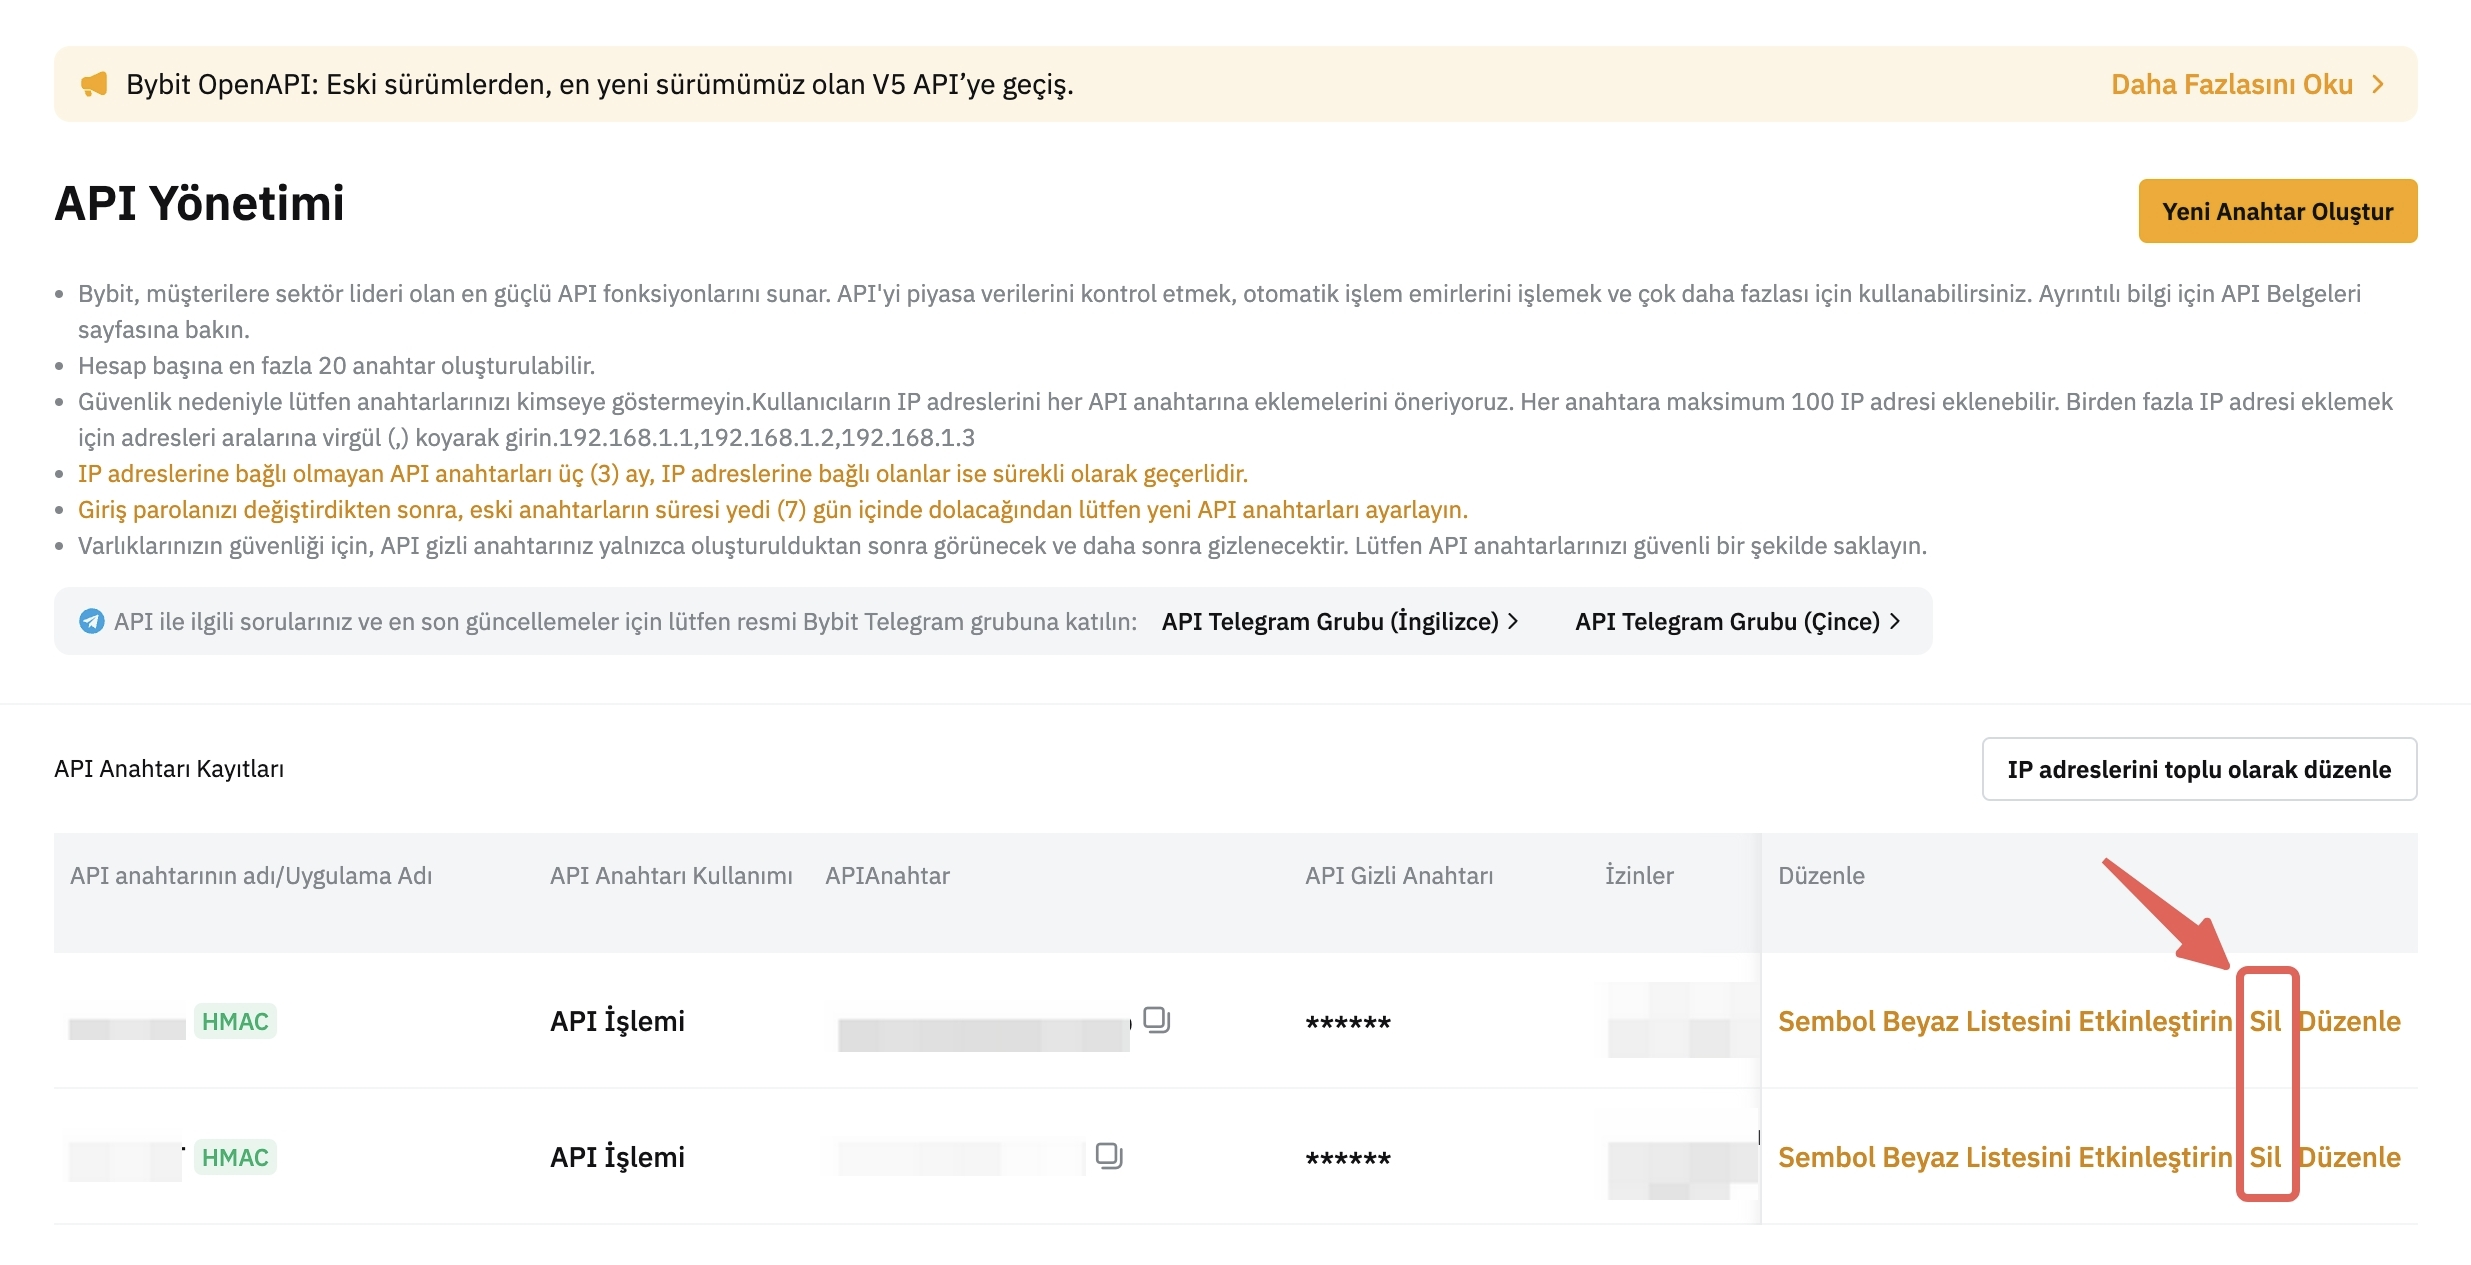Screen dimensions: 2471x1265
Task: Click the second row HMAC badge
Action: click(x=235, y=1157)
